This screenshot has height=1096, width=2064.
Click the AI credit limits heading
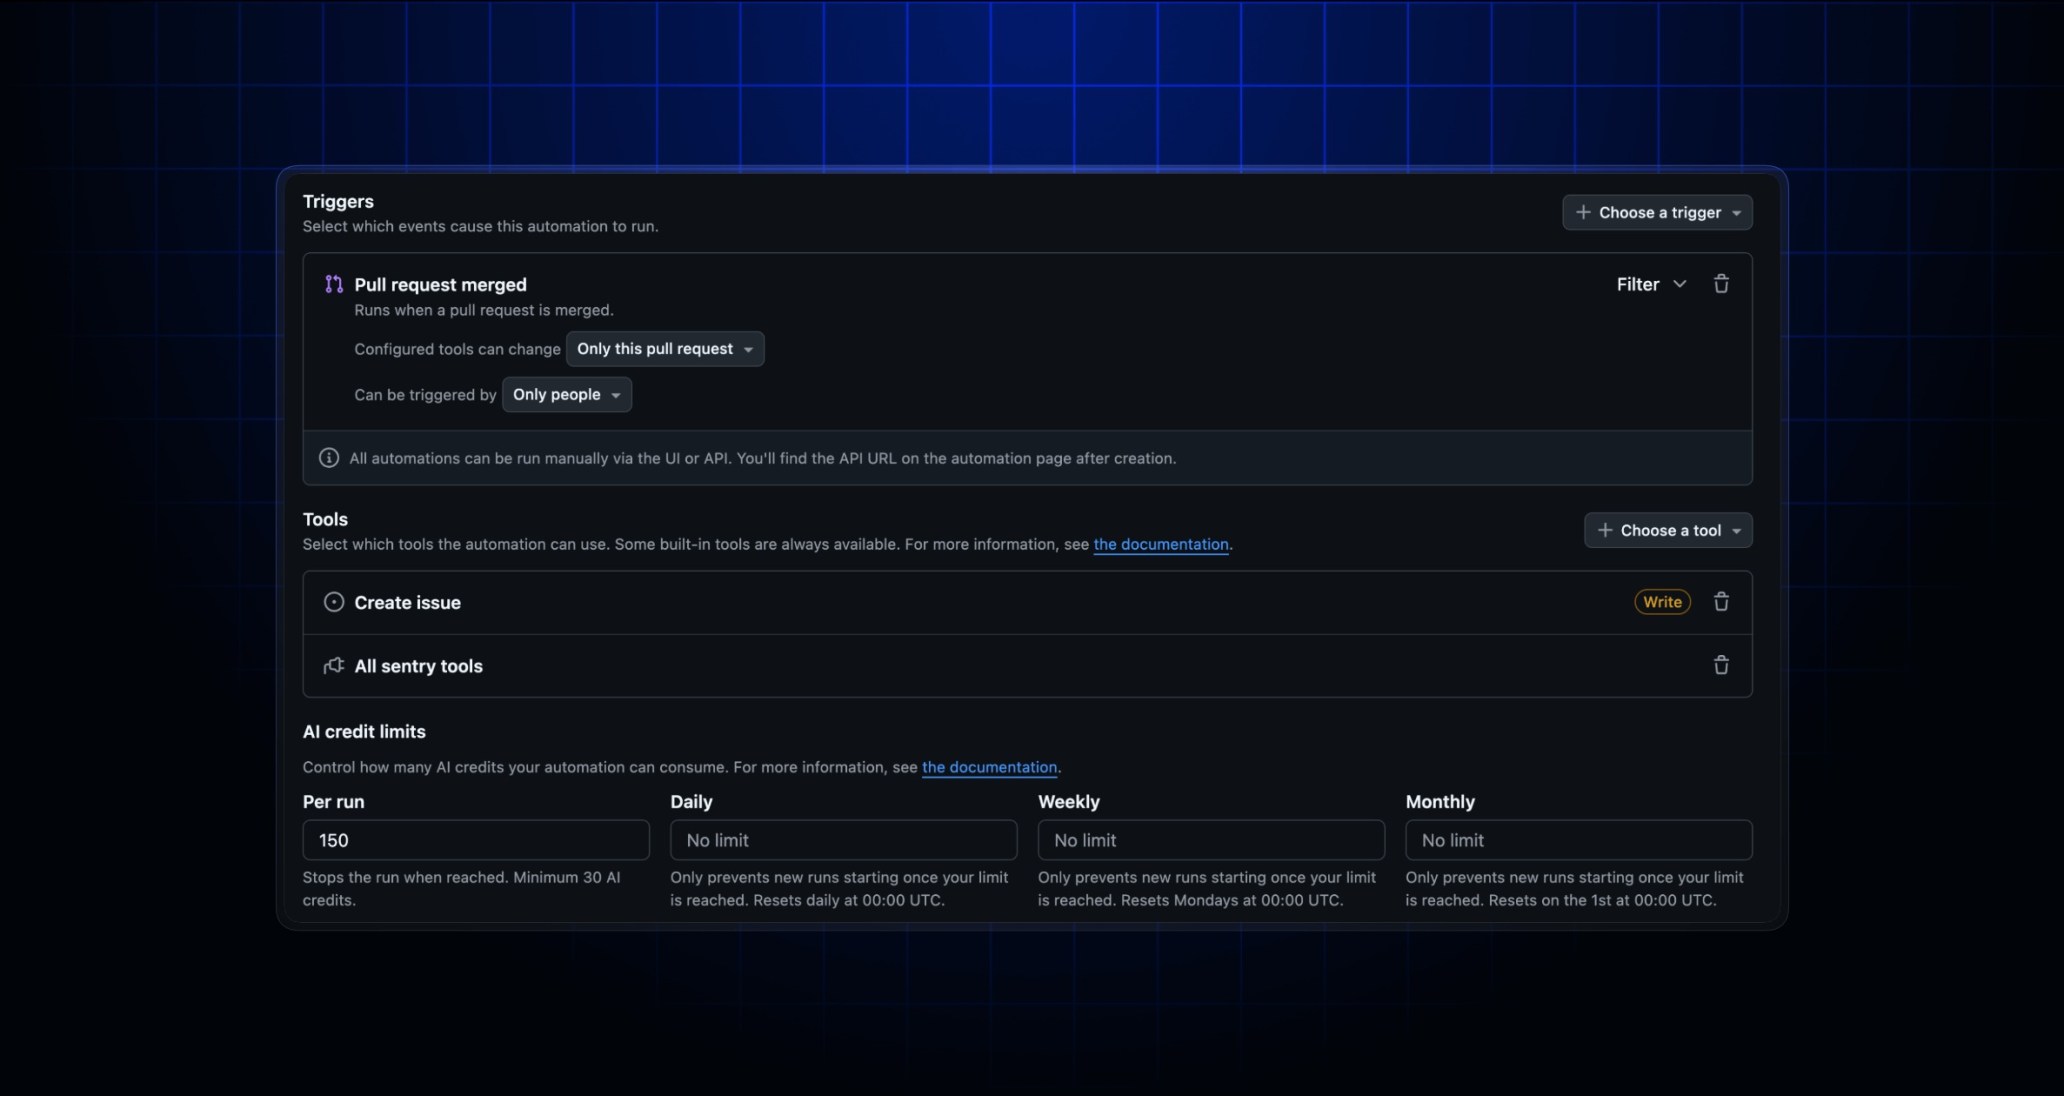(x=364, y=731)
